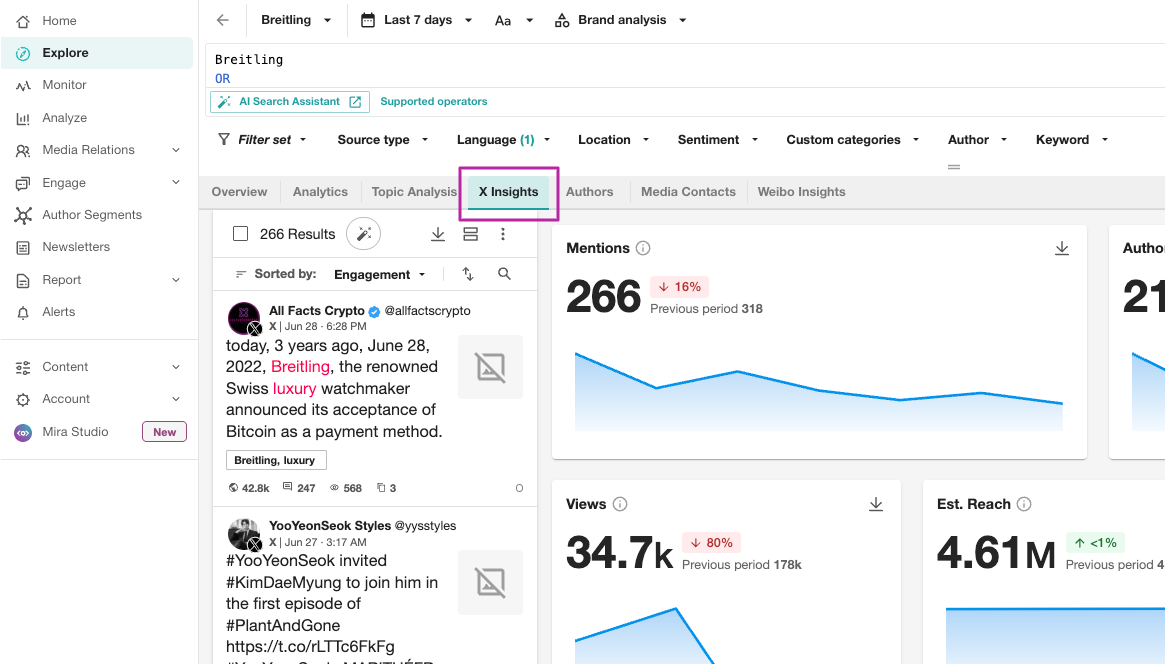Open the Breitling search dropdown
This screenshot has width=1165, height=664.
[x=296, y=20]
